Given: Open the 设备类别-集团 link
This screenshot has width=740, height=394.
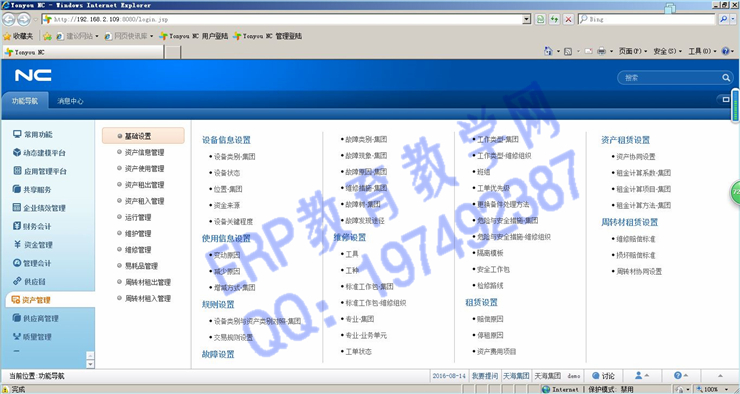Looking at the screenshot, I should [235, 157].
